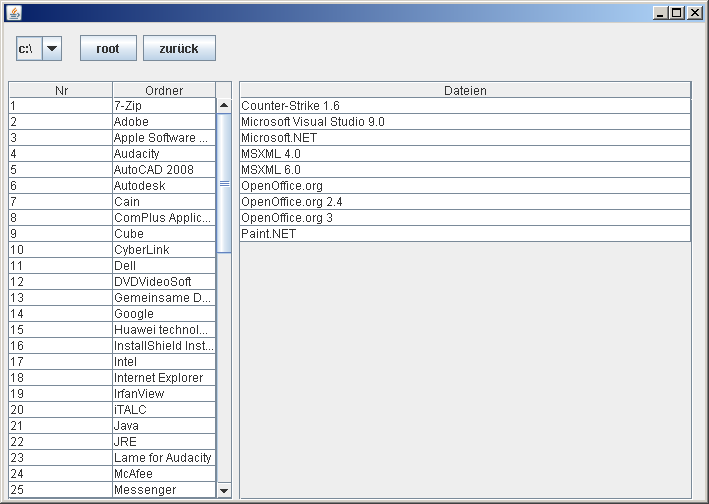Click the Nr cell 17
Viewport: 709px width, 504px height.
coord(61,362)
